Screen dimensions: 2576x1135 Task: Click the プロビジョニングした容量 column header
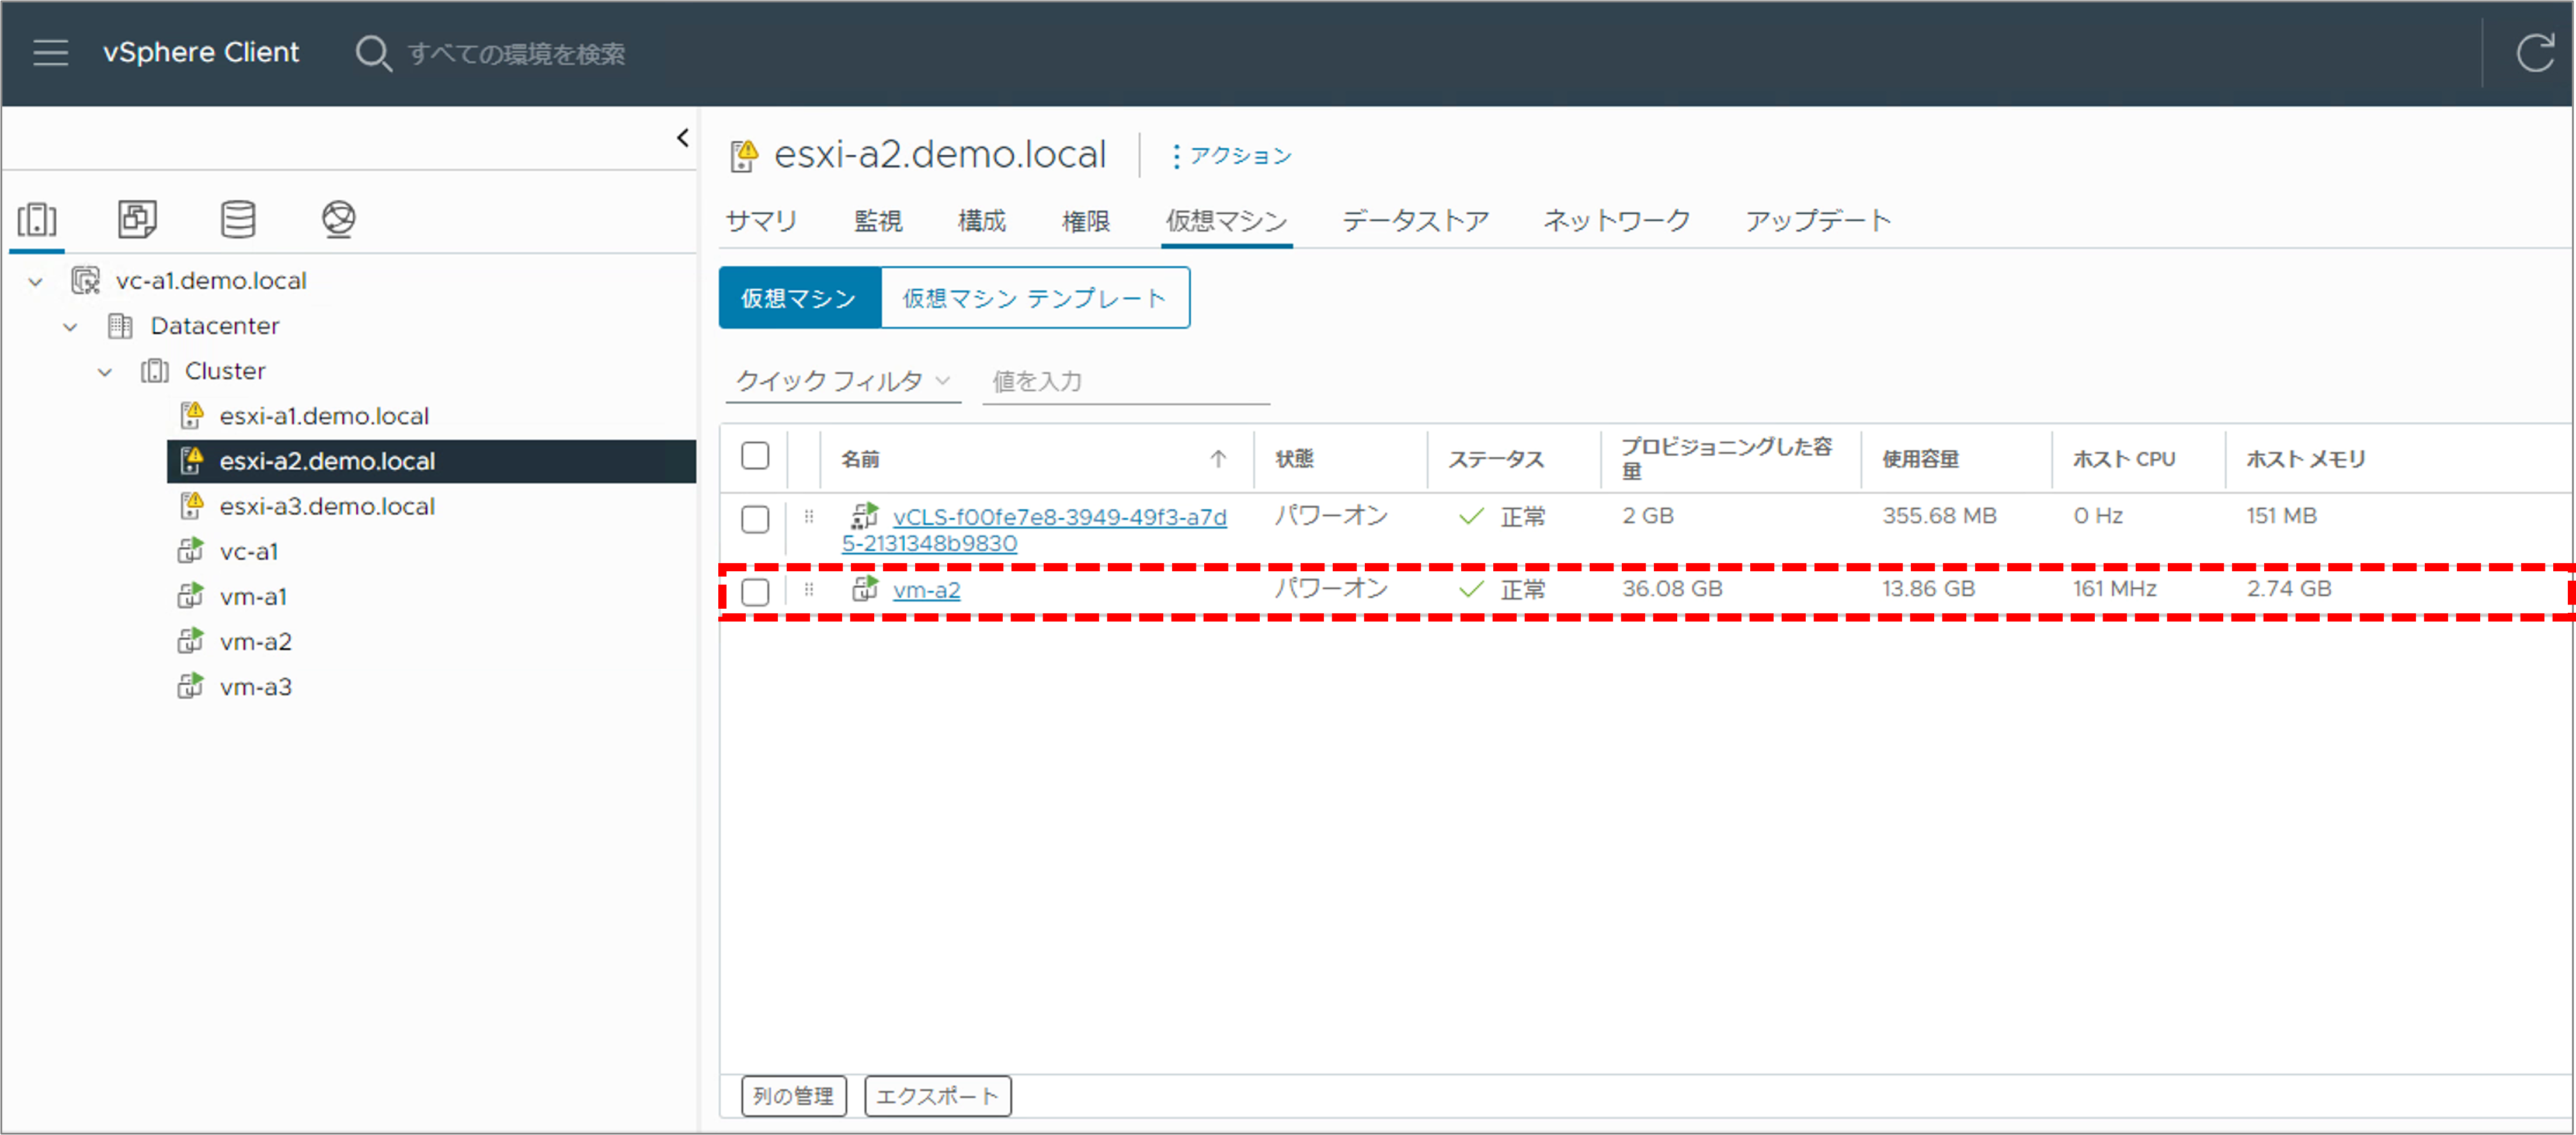tap(1726, 458)
